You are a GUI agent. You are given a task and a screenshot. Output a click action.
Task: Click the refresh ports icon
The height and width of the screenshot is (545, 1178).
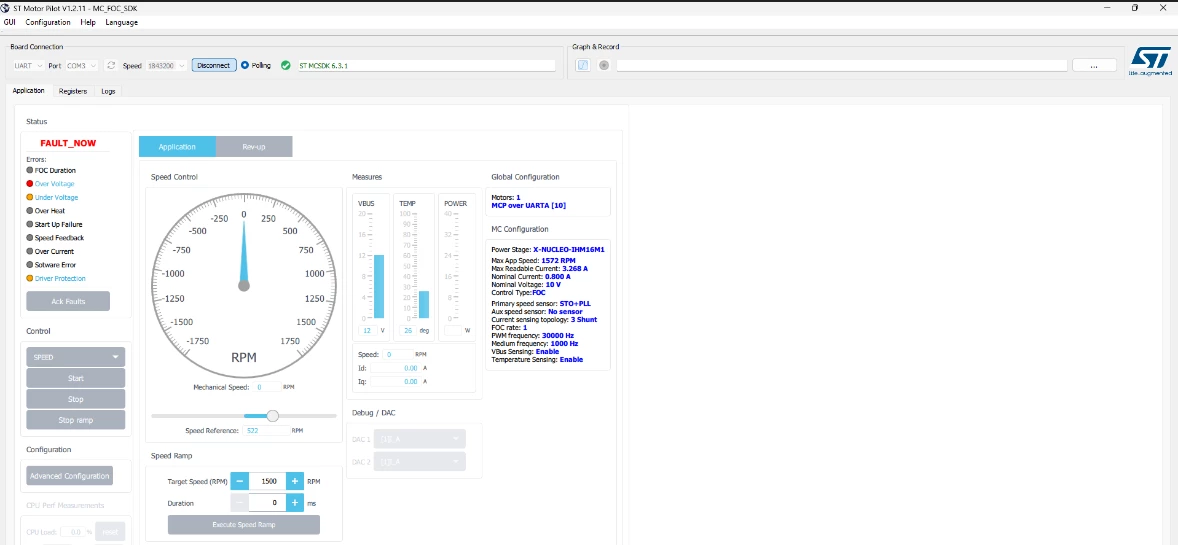(111, 65)
